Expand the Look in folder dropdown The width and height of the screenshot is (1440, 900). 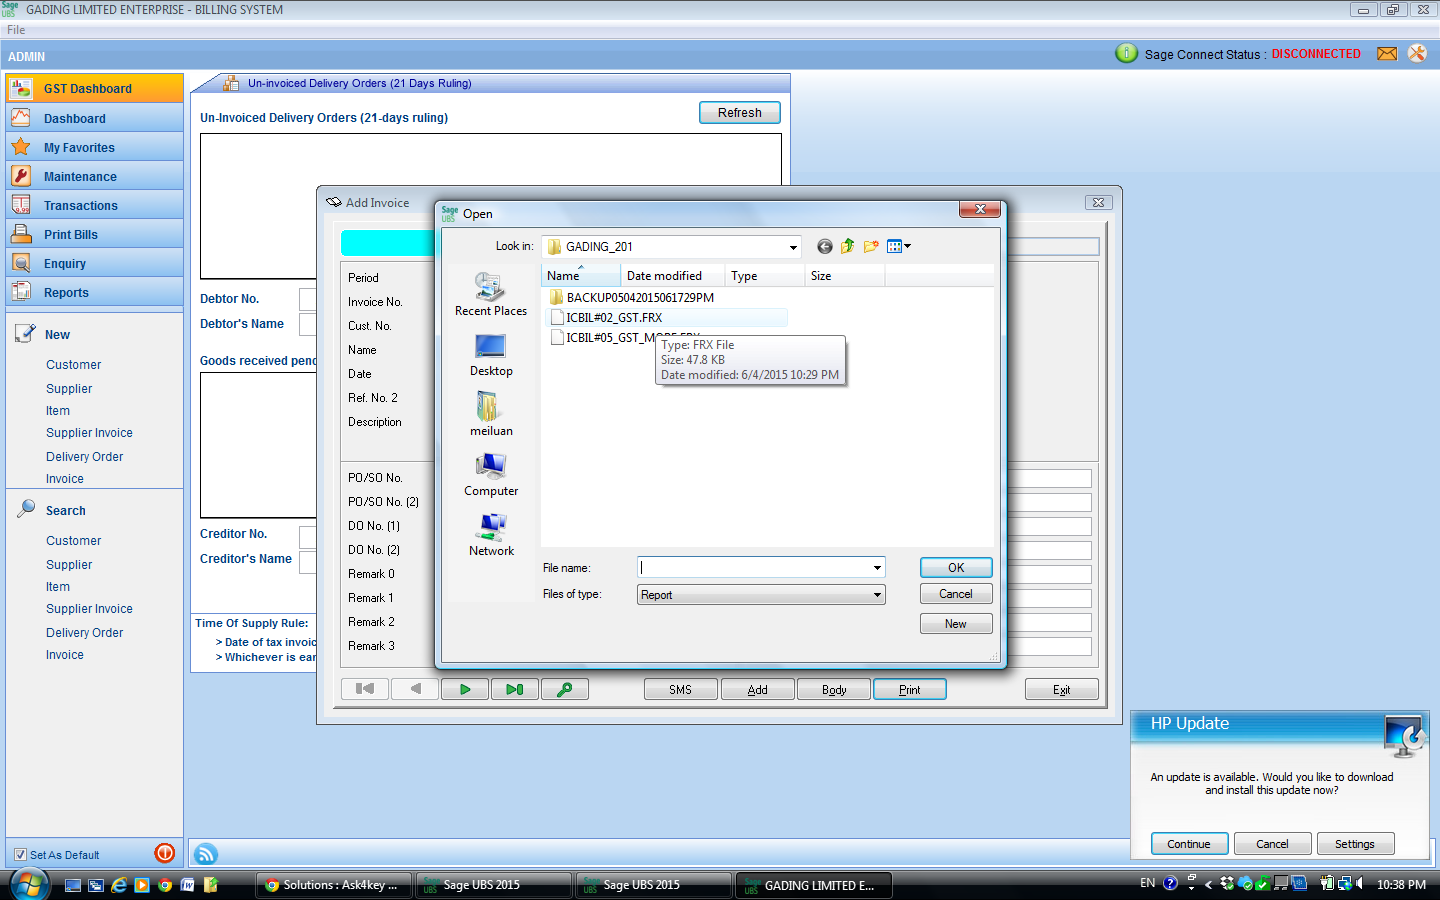(x=793, y=247)
